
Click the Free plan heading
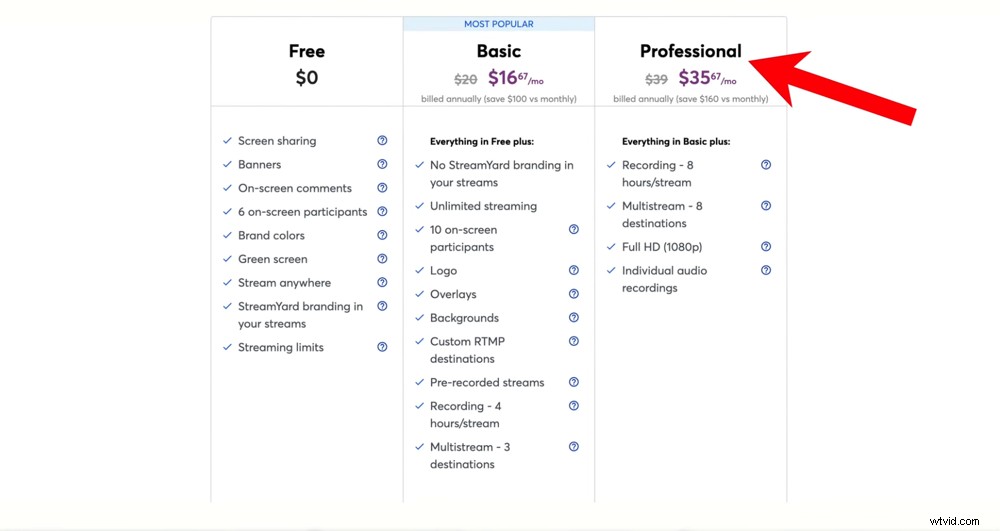307,51
